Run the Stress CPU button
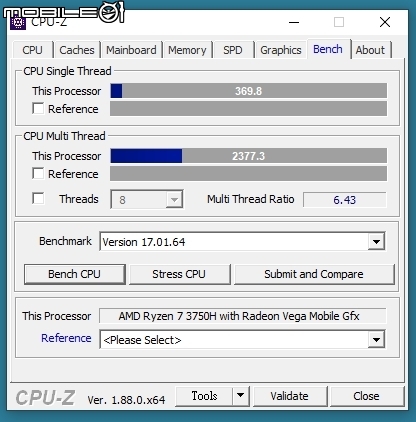The image size is (416, 422). [179, 274]
